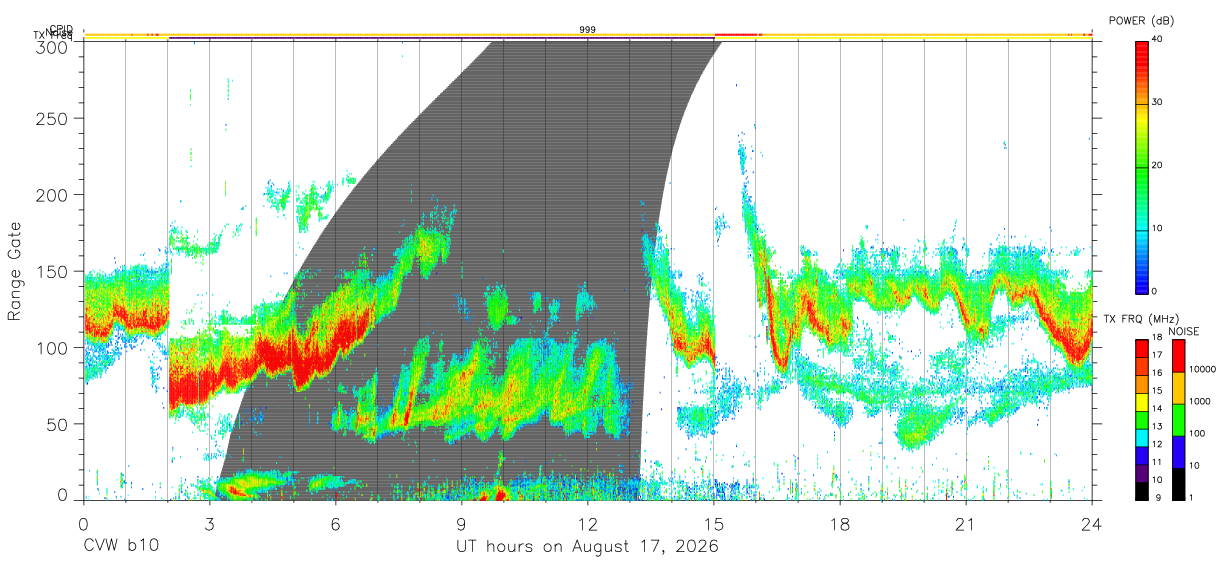Click the 'CVW b10' label
This screenshot has height=567, width=1228.
[x=120, y=546]
